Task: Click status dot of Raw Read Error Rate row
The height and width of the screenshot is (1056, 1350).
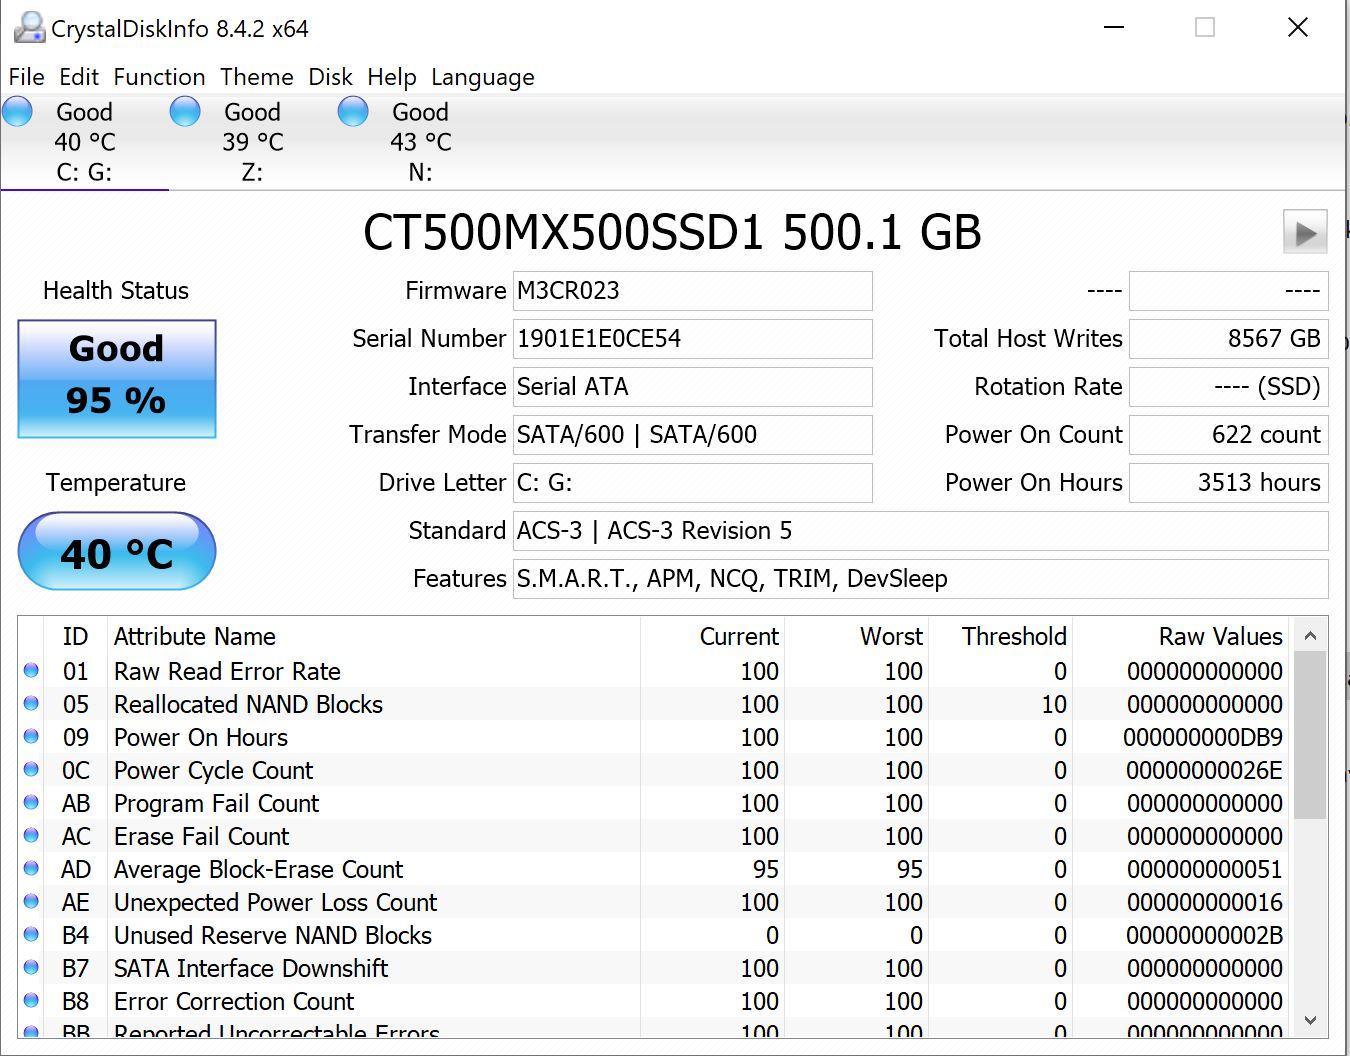Action: [31, 671]
